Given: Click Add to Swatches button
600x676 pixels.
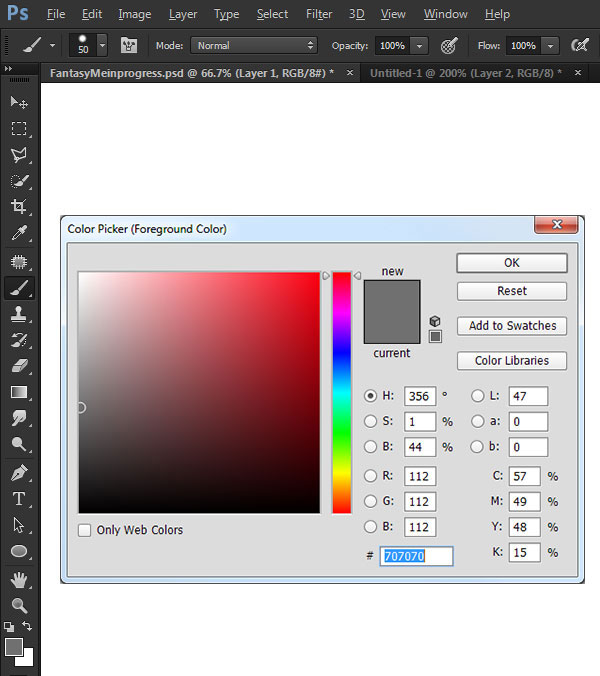Looking at the screenshot, I should tap(512, 326).
